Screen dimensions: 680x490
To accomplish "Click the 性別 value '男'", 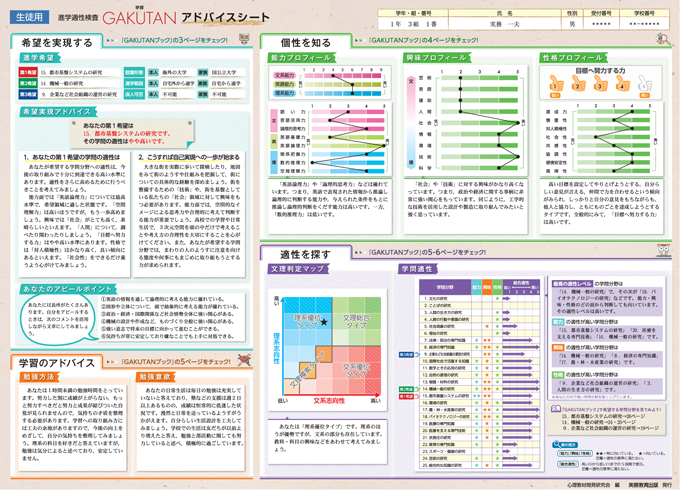I will pyautogui.click(x=572, y=24).
